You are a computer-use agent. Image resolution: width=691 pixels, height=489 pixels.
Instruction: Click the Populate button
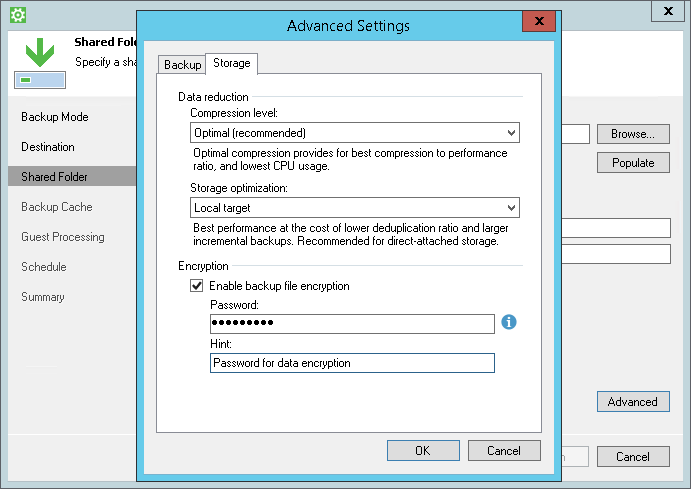coord(633,163)
